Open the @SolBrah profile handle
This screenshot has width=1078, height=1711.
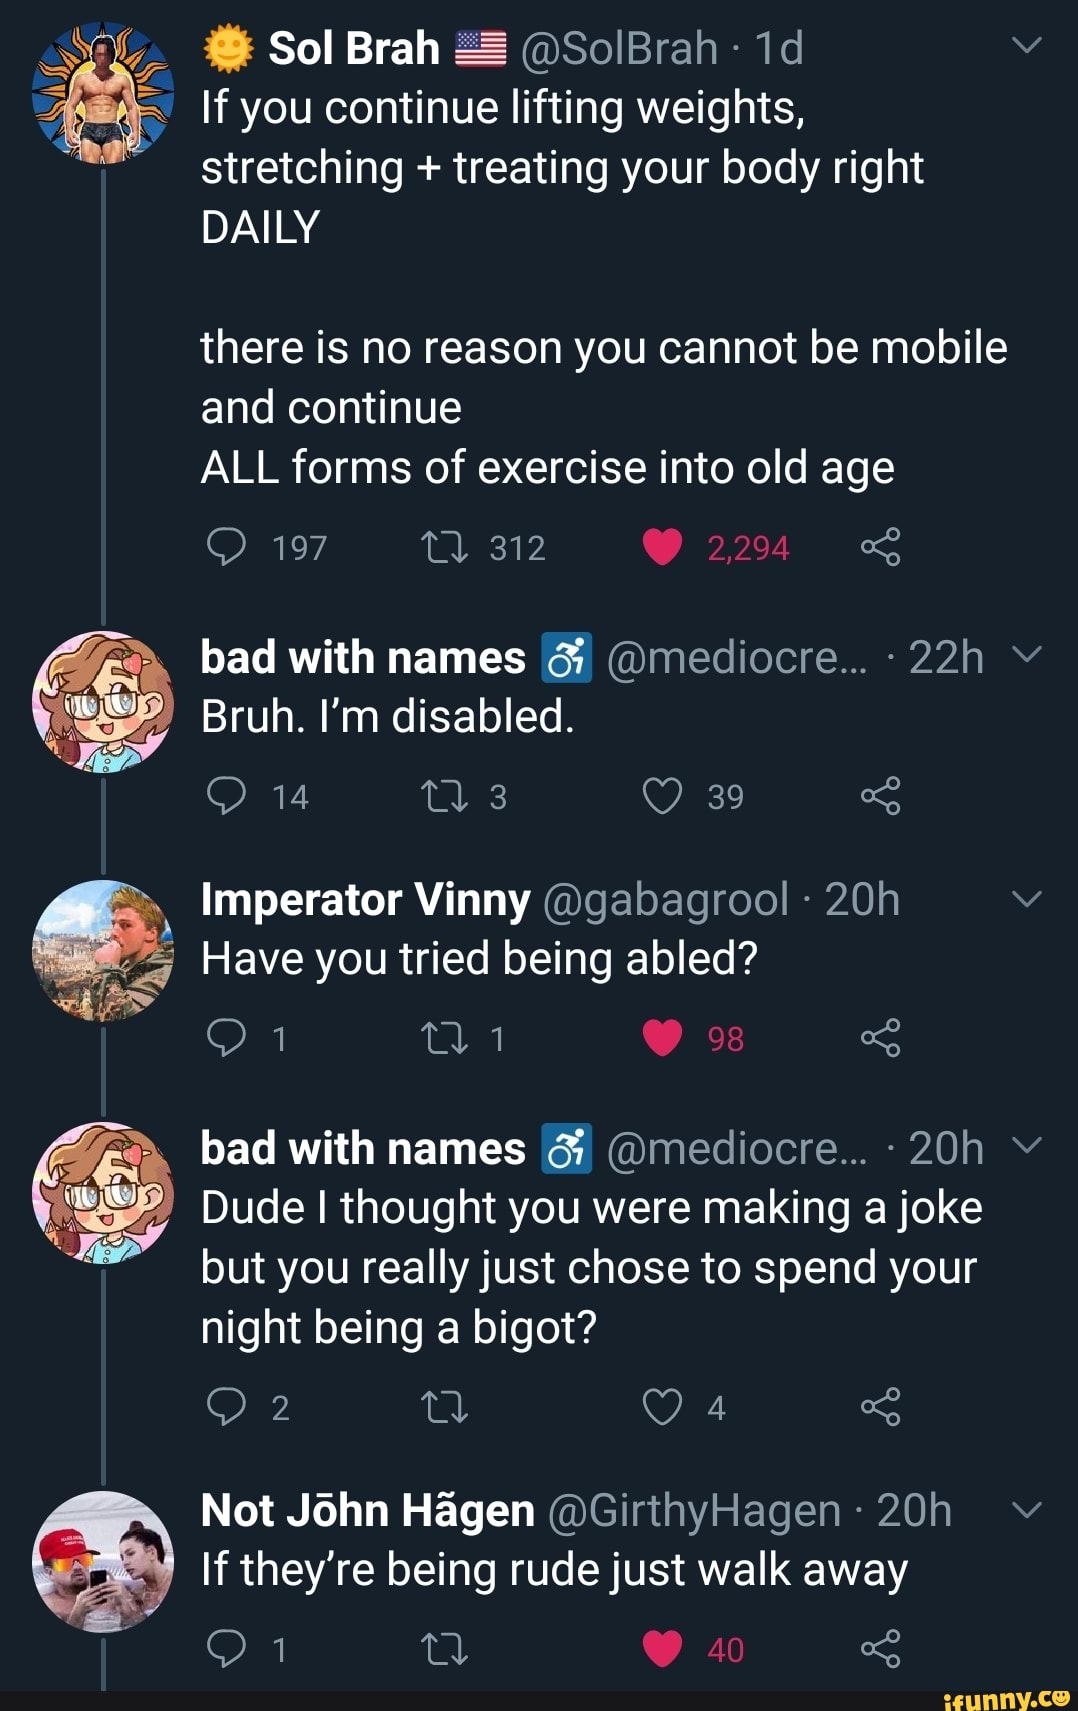click(x=619, y=48)
